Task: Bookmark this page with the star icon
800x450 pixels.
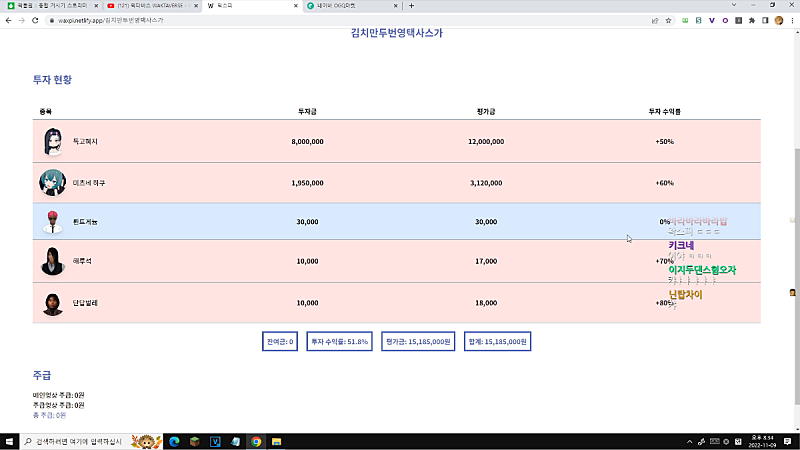Action: tap(668, 20)
